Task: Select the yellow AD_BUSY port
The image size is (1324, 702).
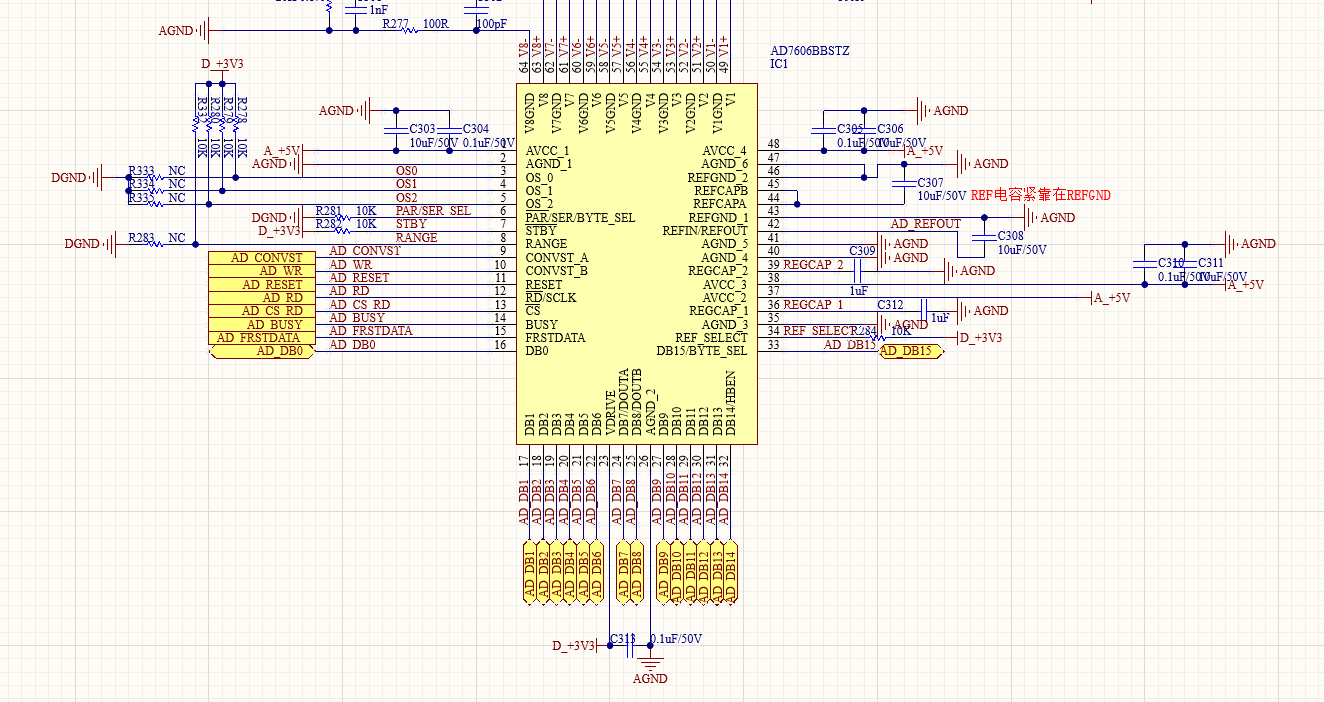Action: point(261,325)
